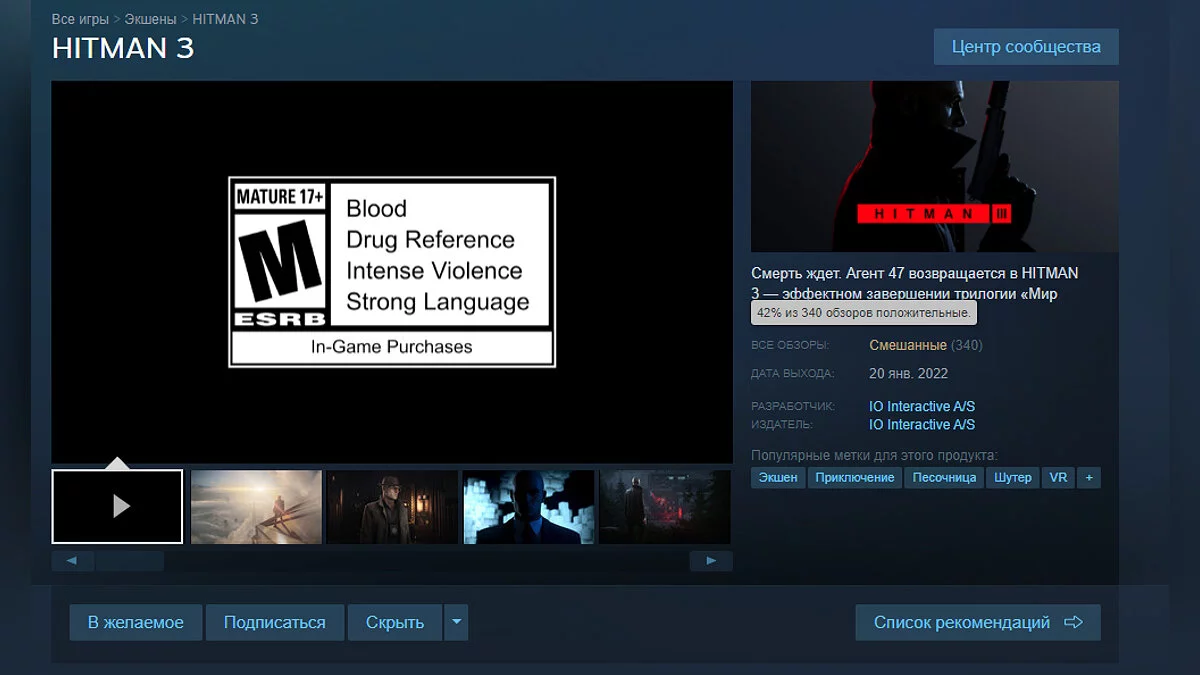This screenshot has width=1200, height=675.
Task: Open 'Список рекомендаций' queue button
Action: point(978,622)
